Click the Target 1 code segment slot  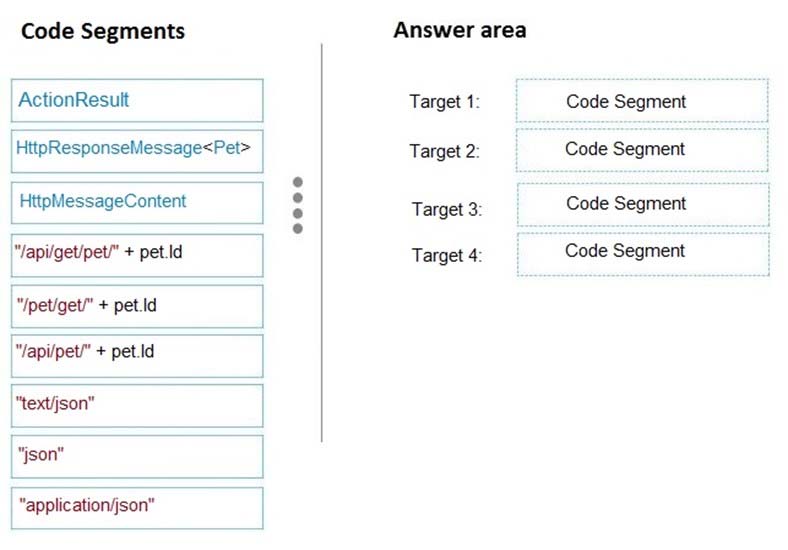642,101
